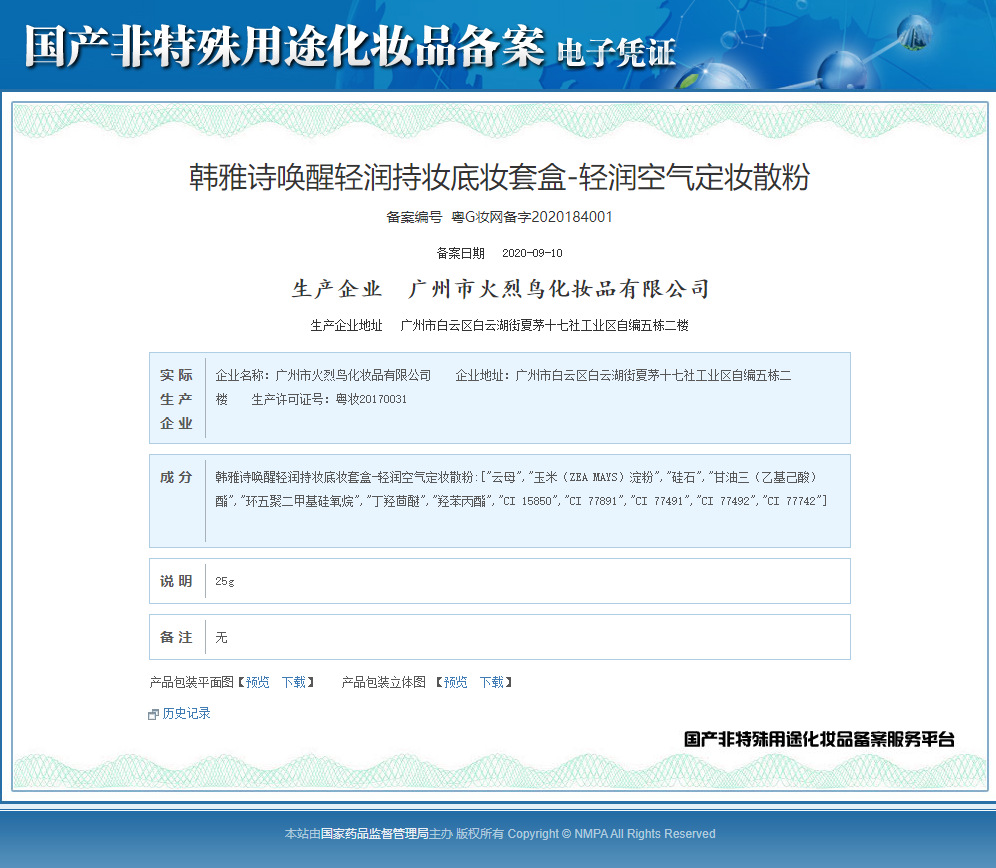Screen dimensions: 996x868
Task: Click the 备案编号 label
Action: point(414,217)
